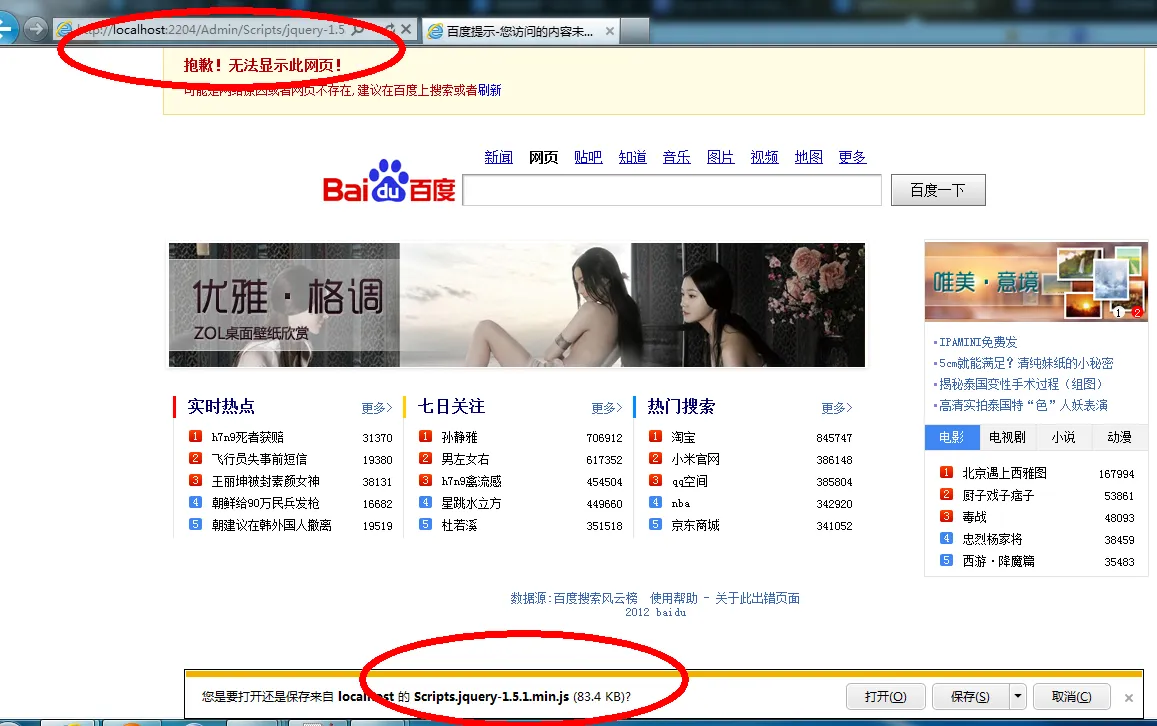Open hot topic 王丽坤被封素颜女神
Viewport: 1157px width, 726px height.
pos(266,481)
